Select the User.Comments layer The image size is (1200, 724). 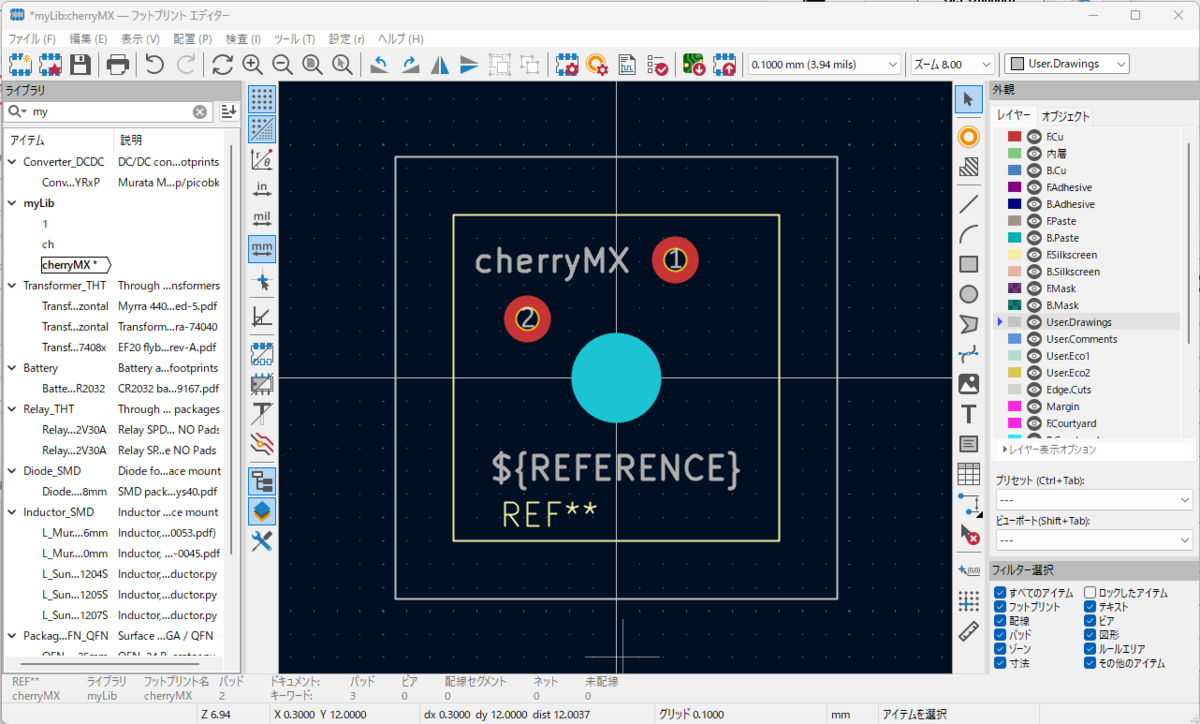click(1082, 339)
